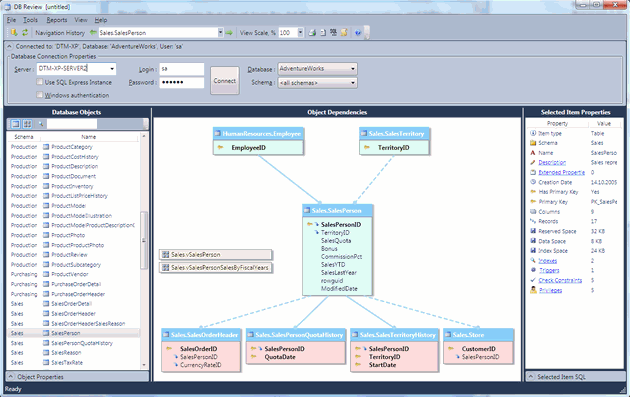
Task: Open the Database dropdown showing AdventureWorks
Action: [x=317, y=69]
